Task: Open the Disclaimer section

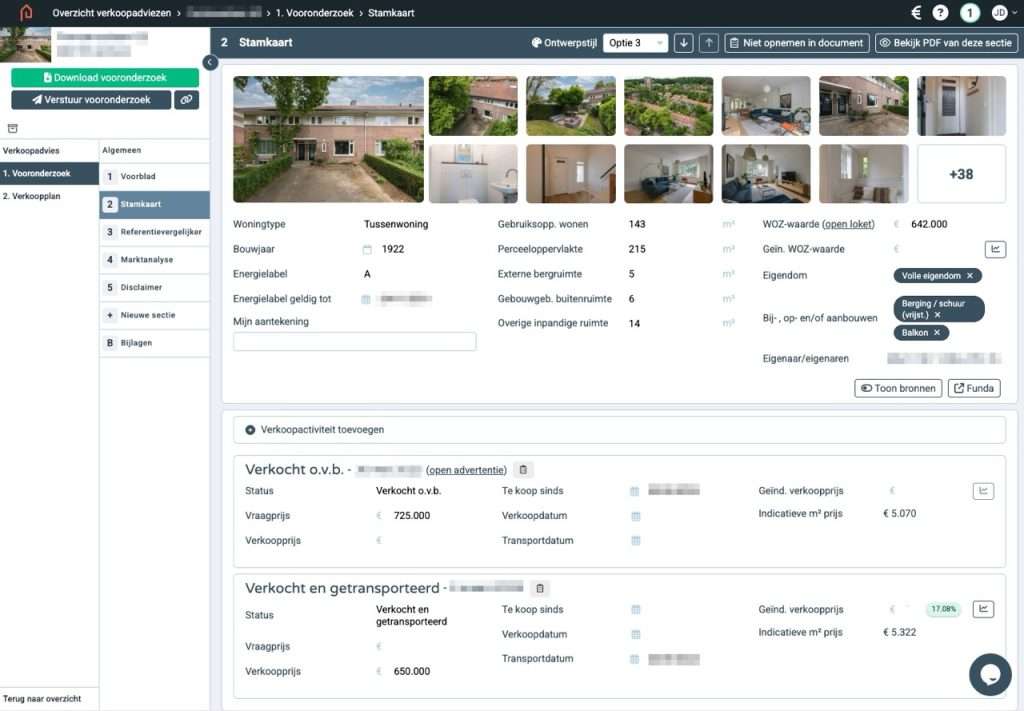Action: pyautogui.click(x=155, y=287)
